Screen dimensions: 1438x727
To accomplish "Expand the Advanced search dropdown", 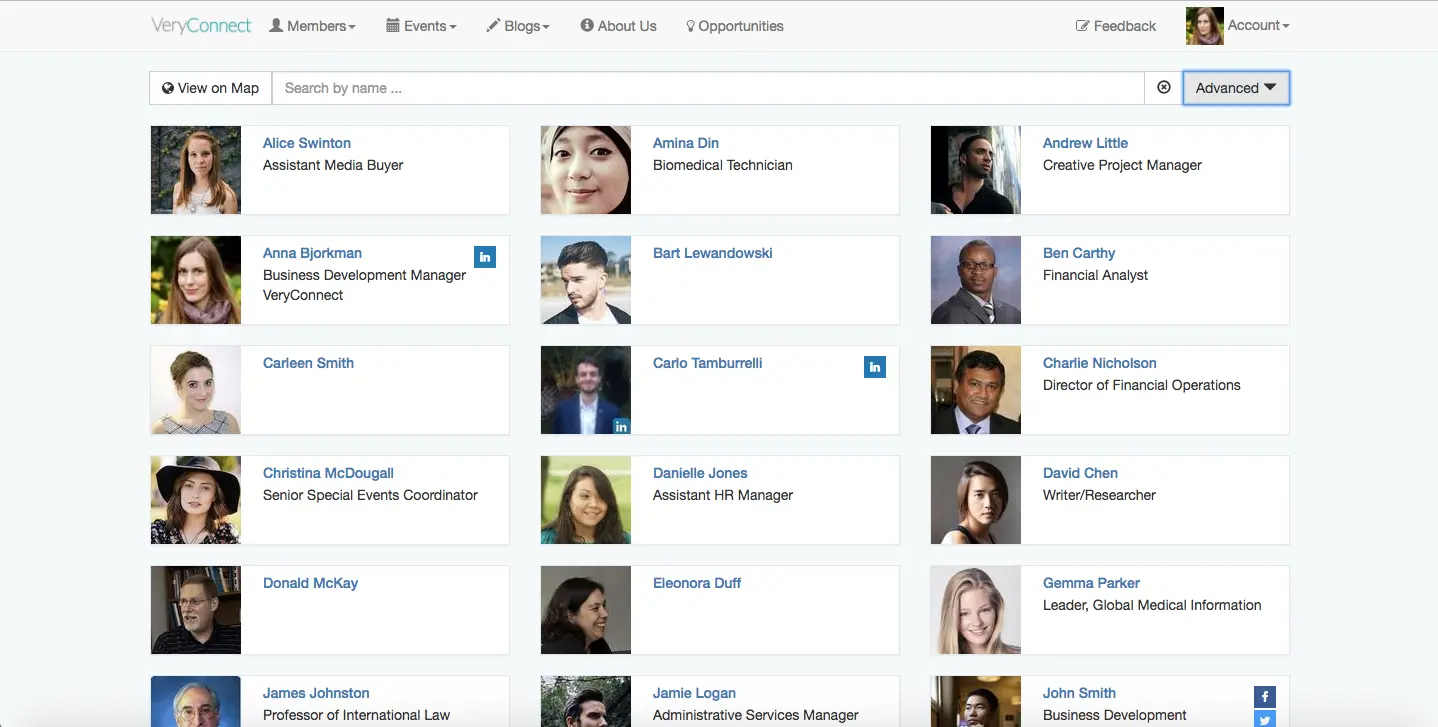I will (1236, 88).
